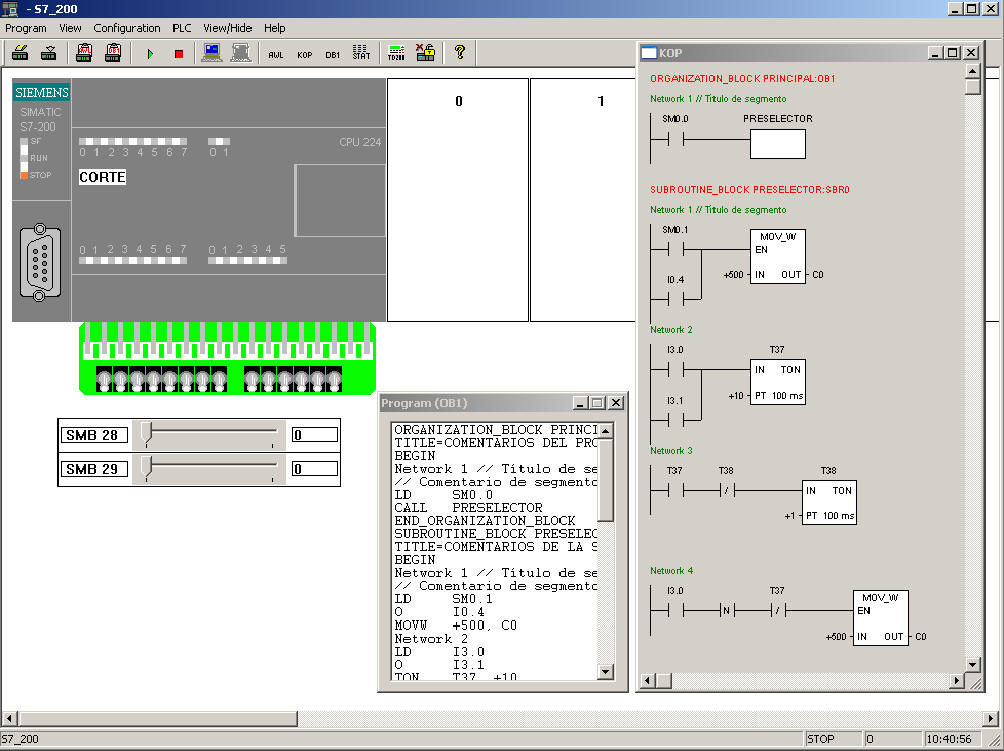Open the DB1 data block clipboard icon
Image resolution: width=1004 pixels, height=751 pixels.
point(112,53)
